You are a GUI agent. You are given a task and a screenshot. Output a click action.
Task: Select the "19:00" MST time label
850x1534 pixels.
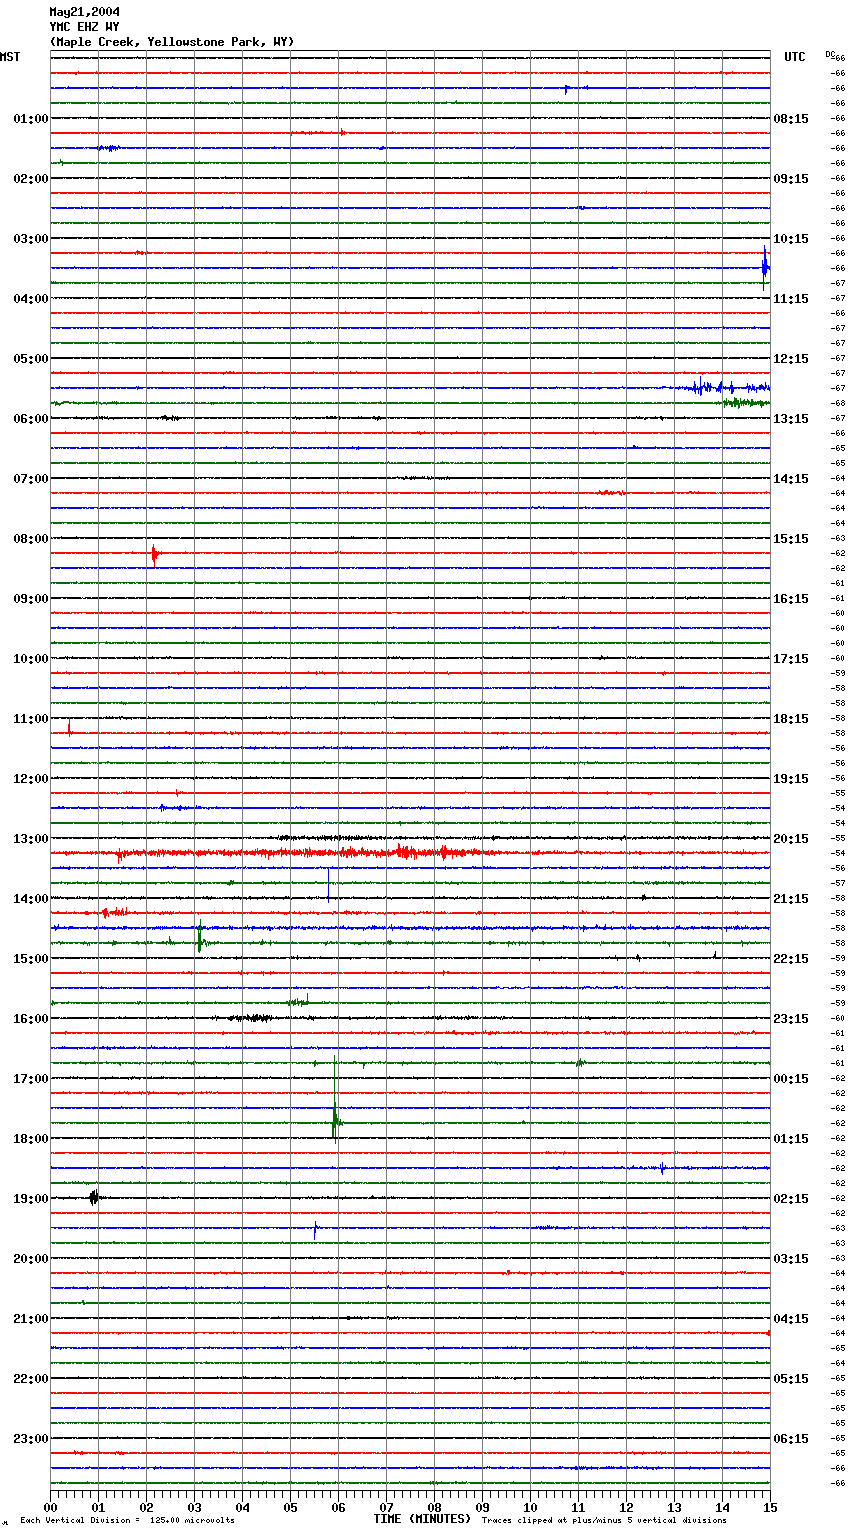(x=31, y=1199)
